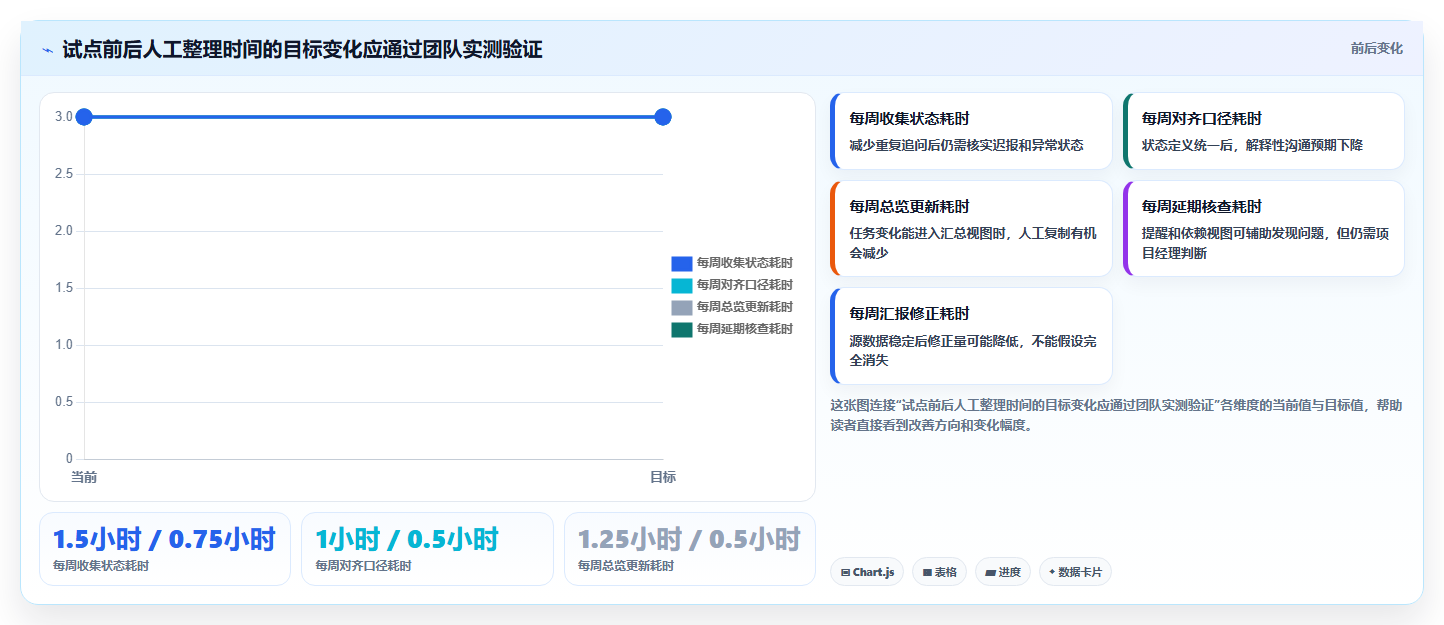Click the 当前 x-axis label

84,477
